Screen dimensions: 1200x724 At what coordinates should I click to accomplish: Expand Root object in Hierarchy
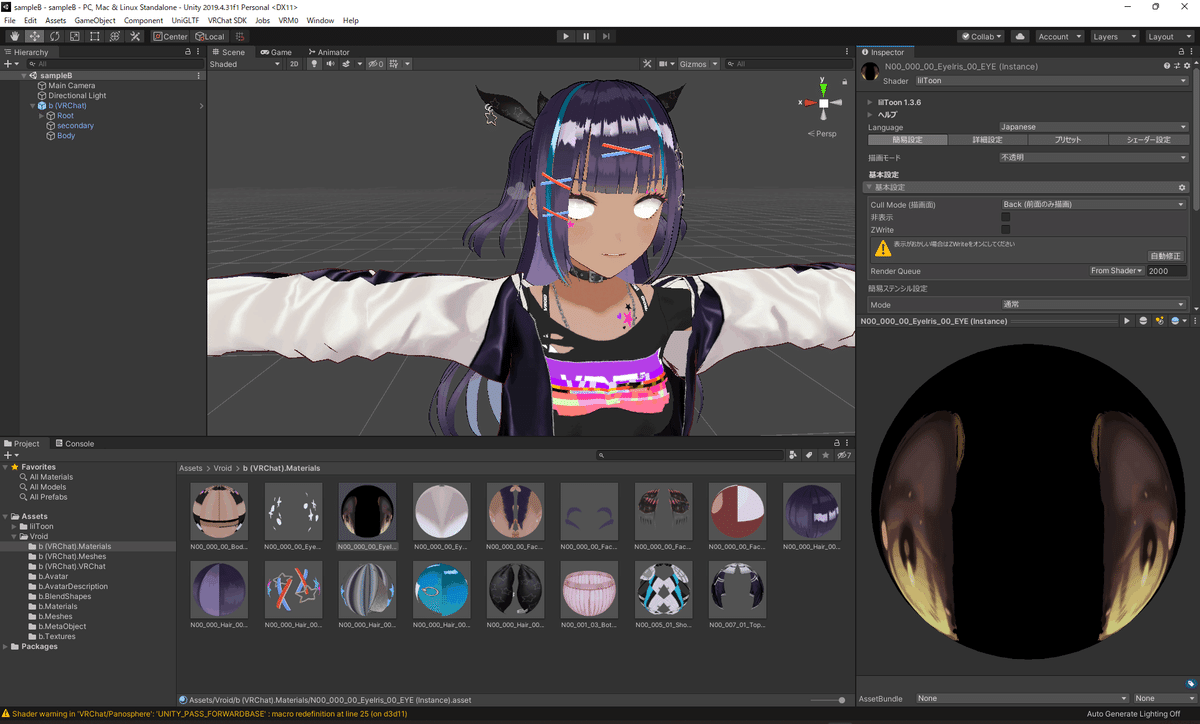tap(41, 116)
